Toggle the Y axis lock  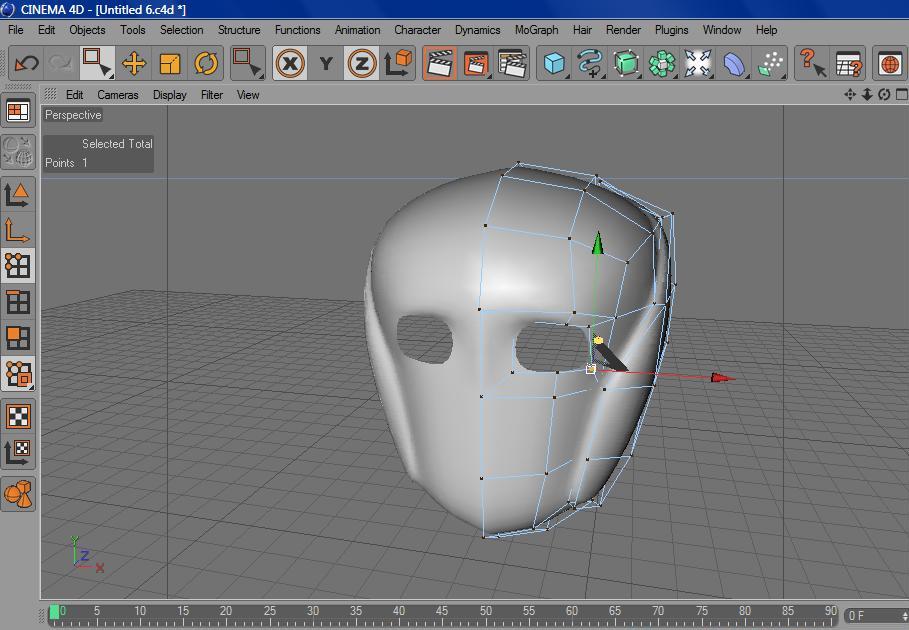[326, 63]
